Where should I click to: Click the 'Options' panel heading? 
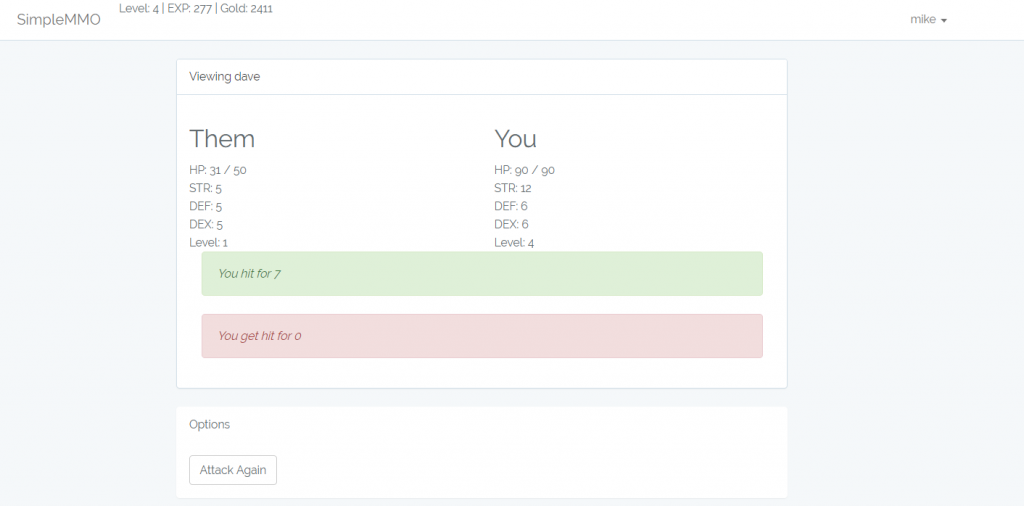click(x=210, y=424)
